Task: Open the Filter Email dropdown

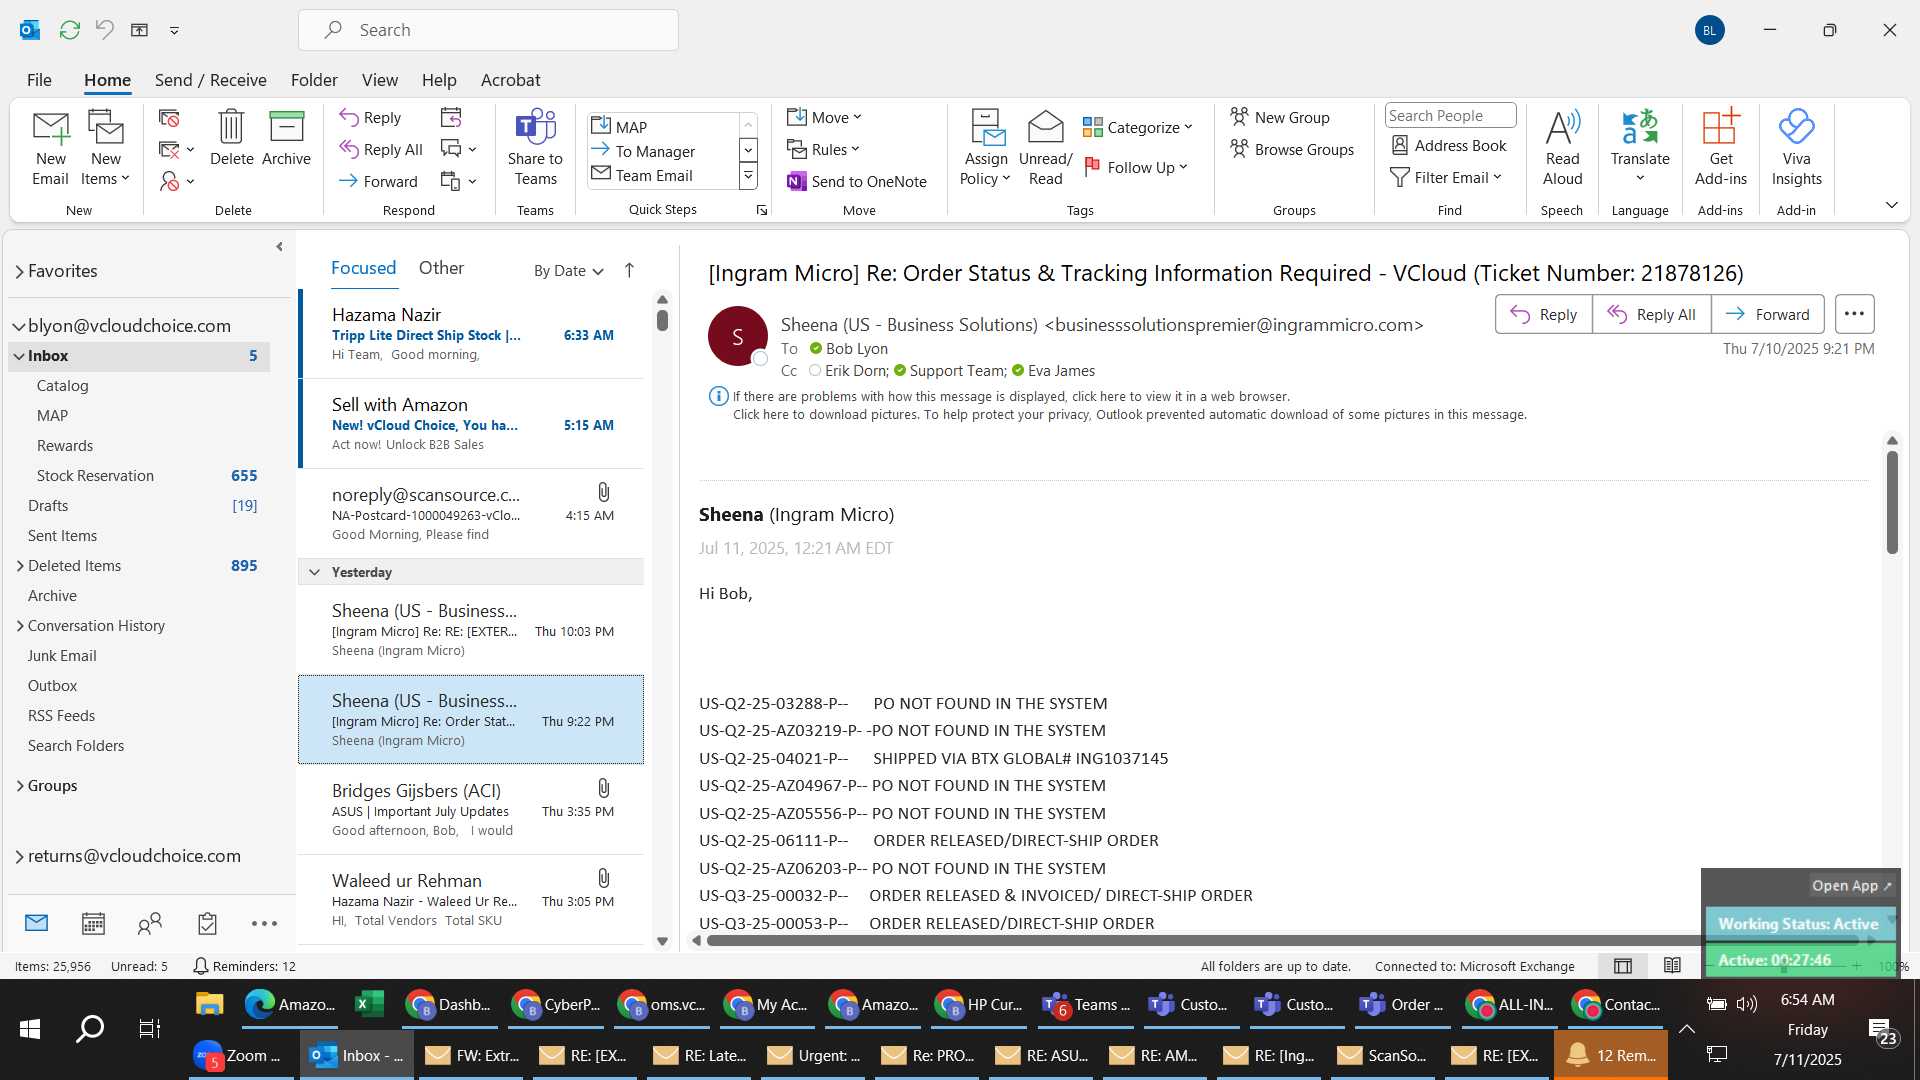Action: (1447, 177)
